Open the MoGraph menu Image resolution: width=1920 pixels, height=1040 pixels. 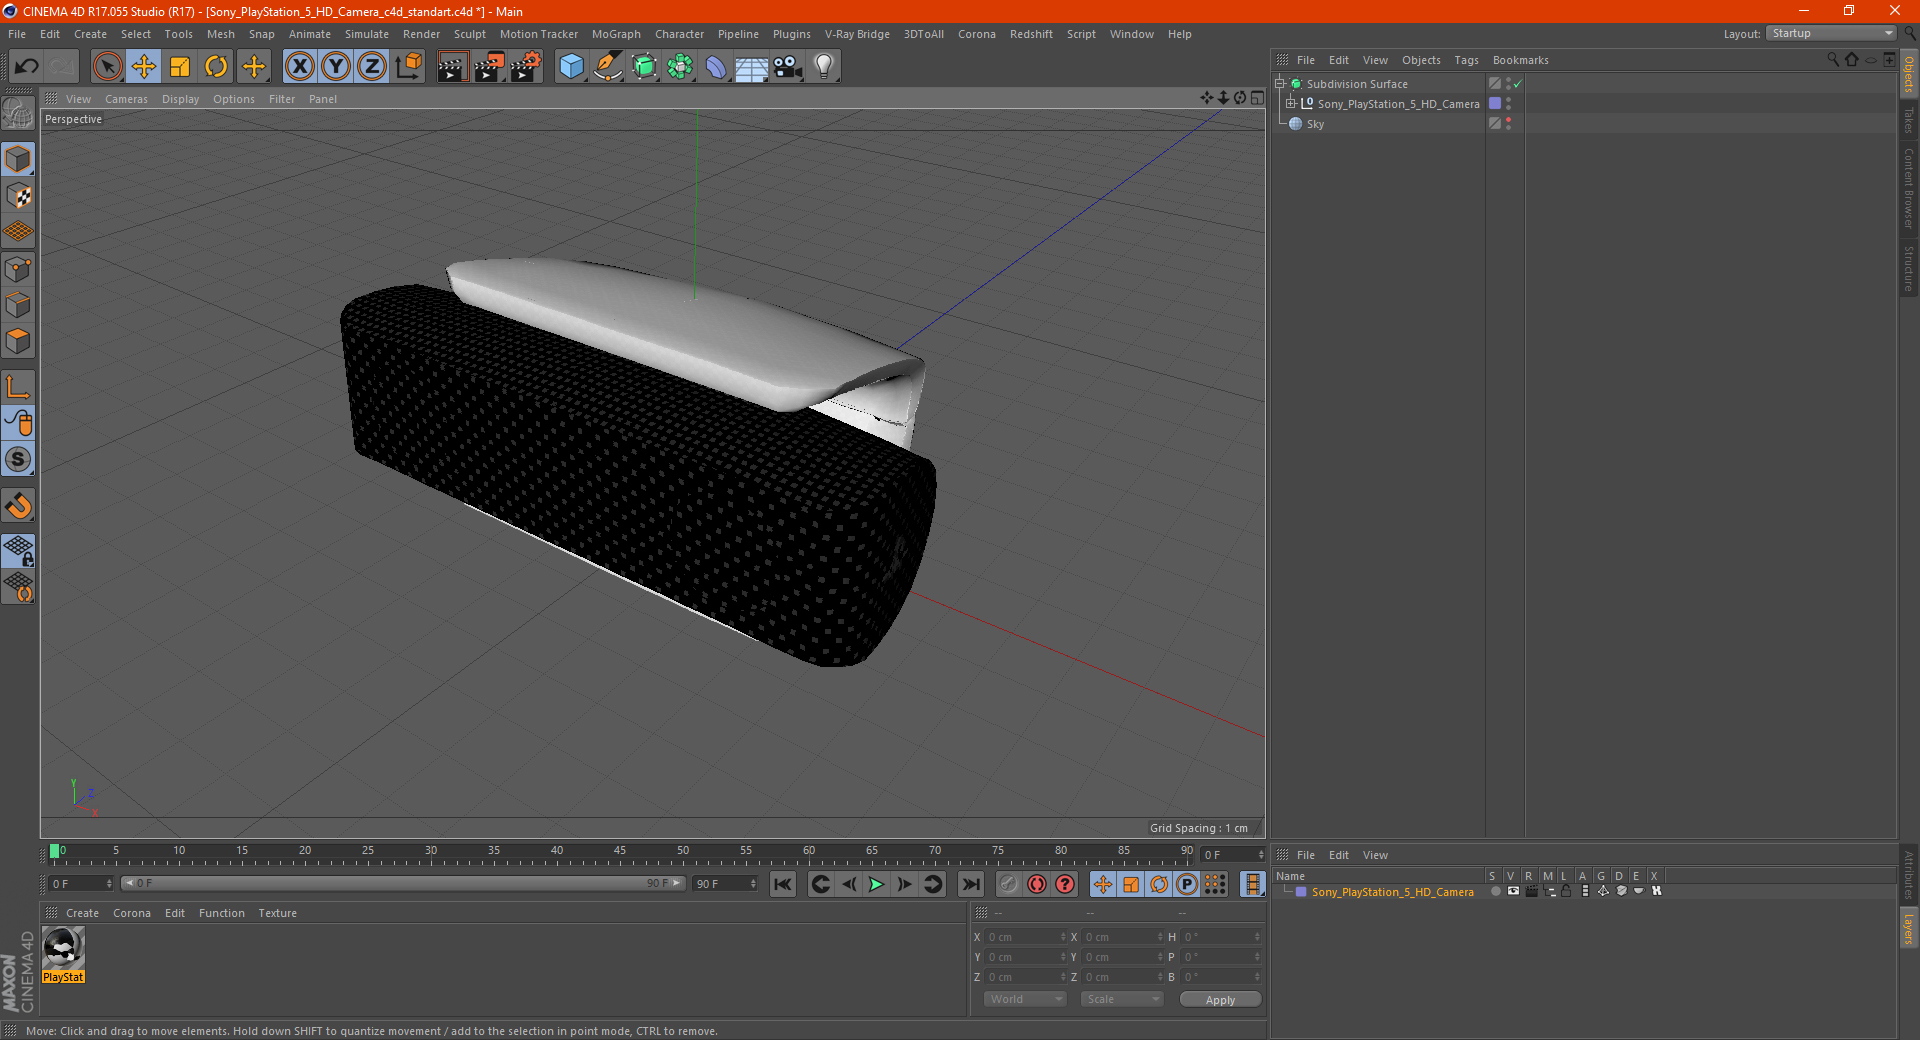point(616,34)
